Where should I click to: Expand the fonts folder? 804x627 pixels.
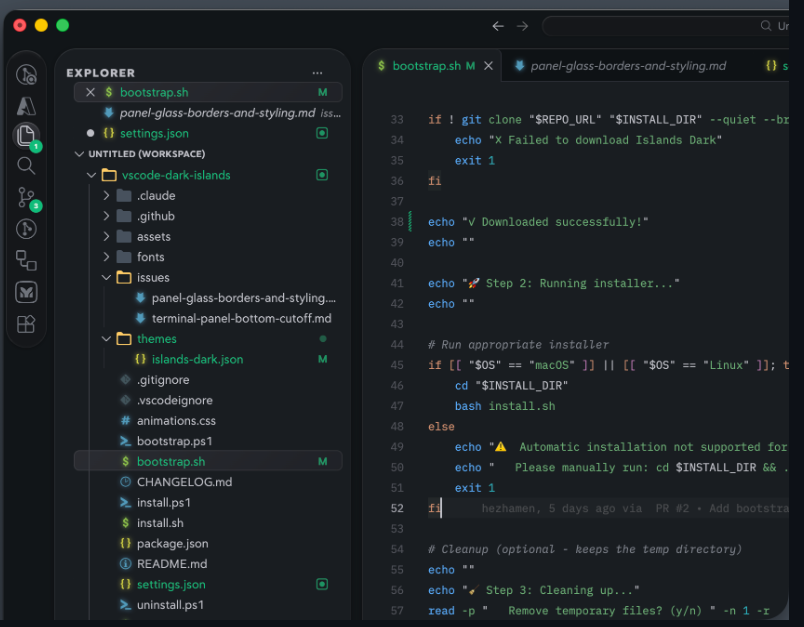pos(106,257)
